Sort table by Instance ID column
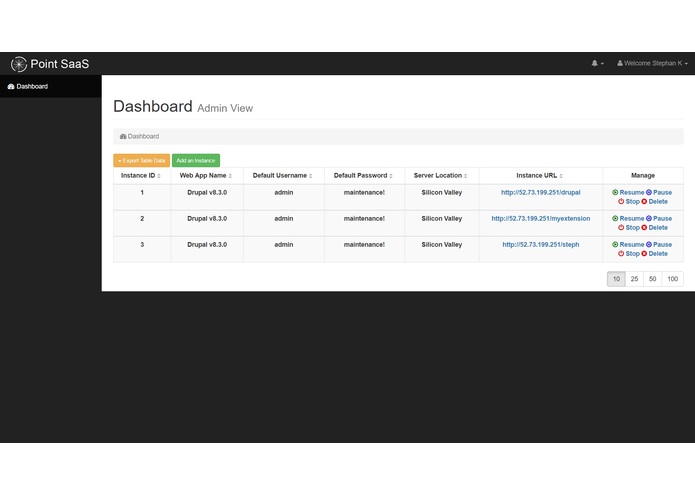695x494 pixels. (142, 175)
